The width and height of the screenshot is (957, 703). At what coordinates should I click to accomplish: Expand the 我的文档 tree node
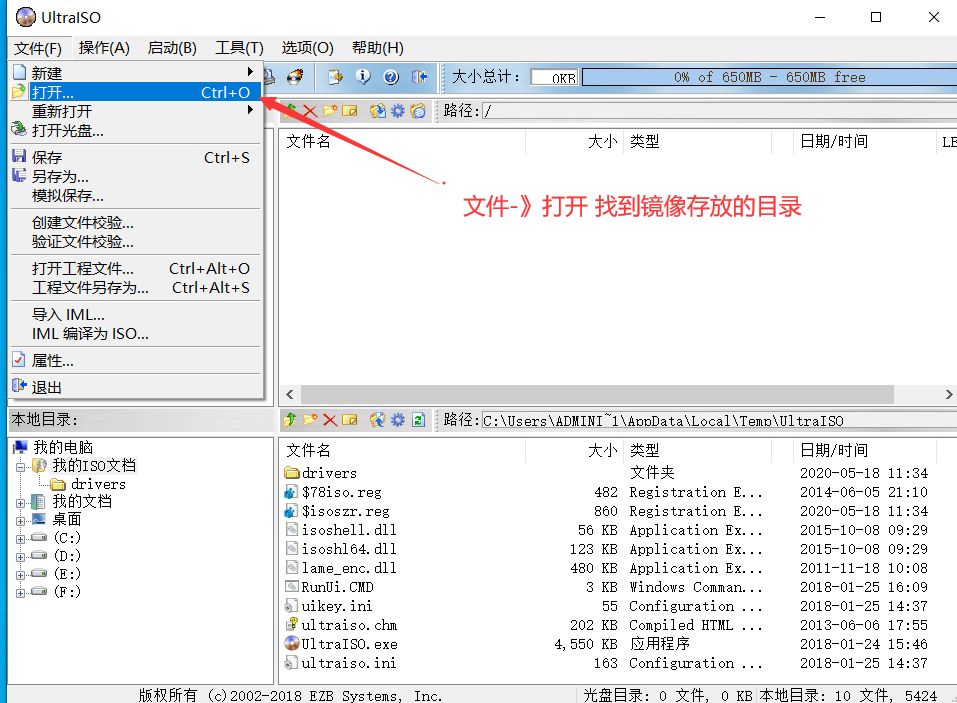click(21, 503)
